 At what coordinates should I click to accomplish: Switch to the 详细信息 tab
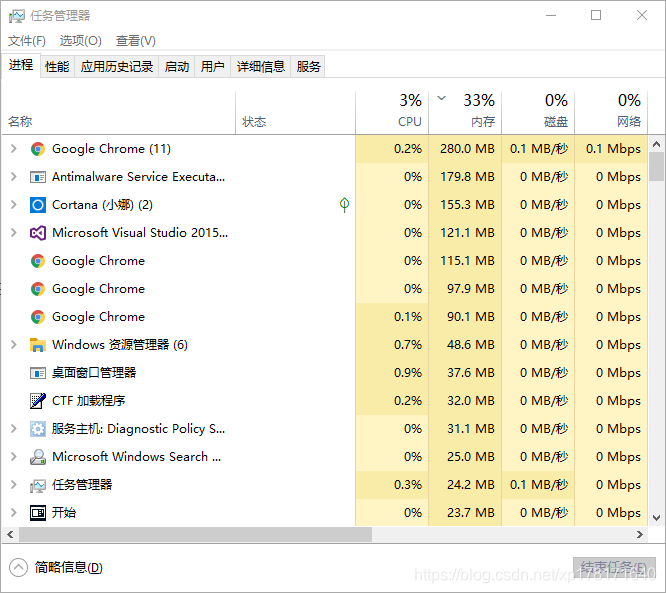(x=261, y=67)
